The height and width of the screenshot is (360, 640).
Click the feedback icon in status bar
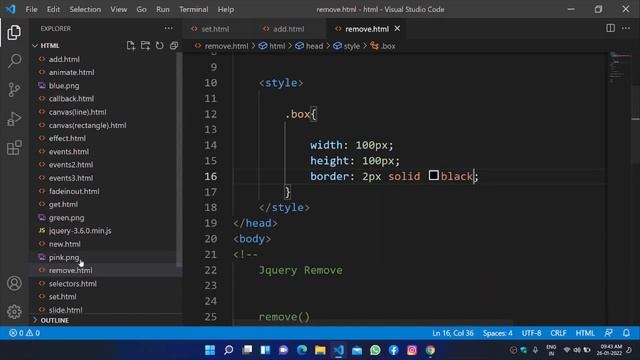(x=609, y=333)
